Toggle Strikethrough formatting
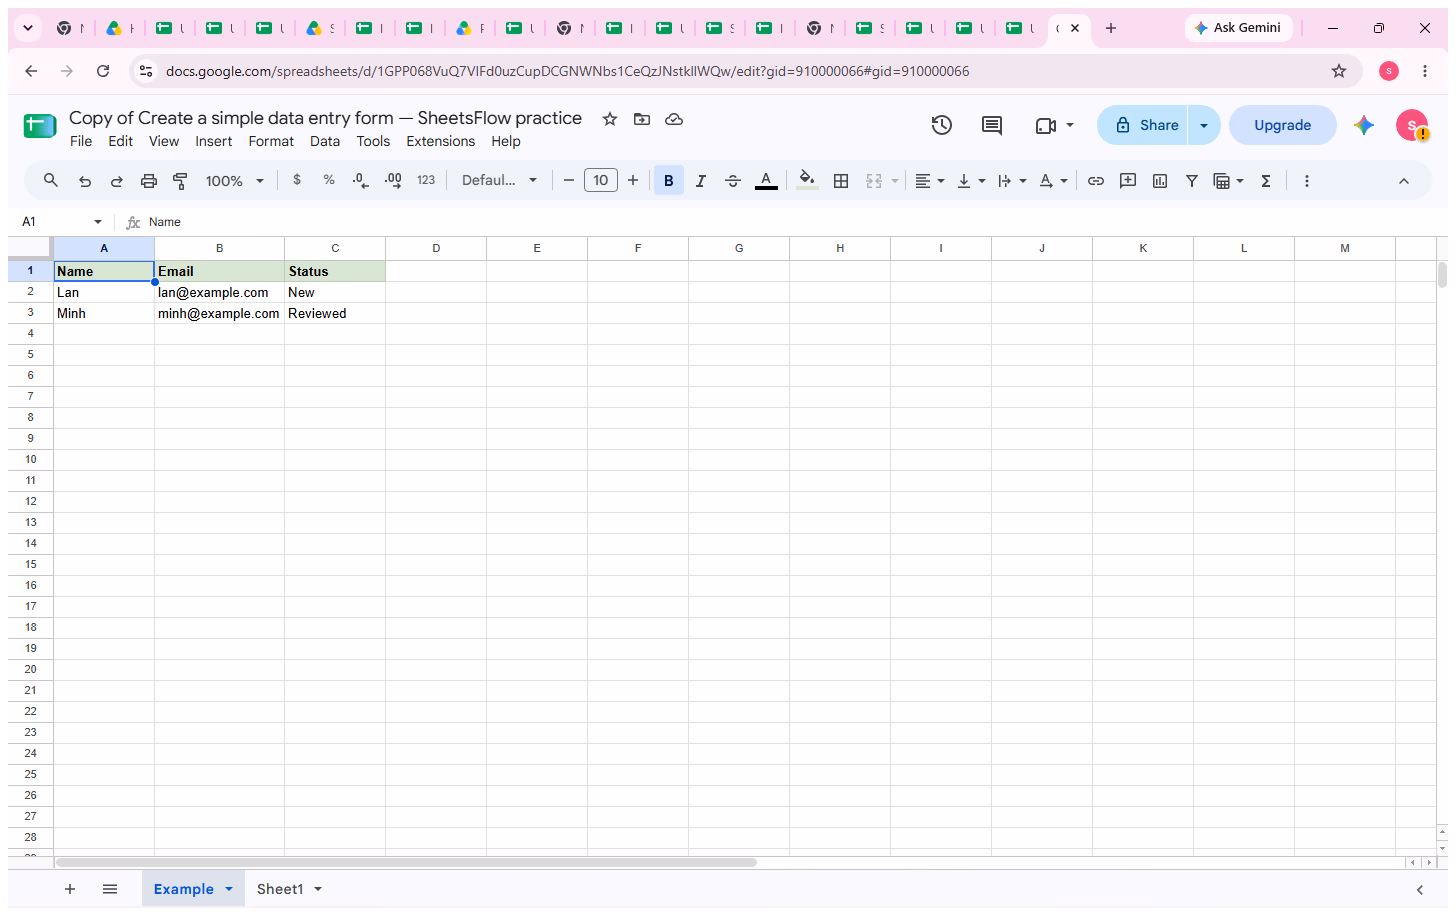This screenshot has height=916, width=1456. point(733,180)
